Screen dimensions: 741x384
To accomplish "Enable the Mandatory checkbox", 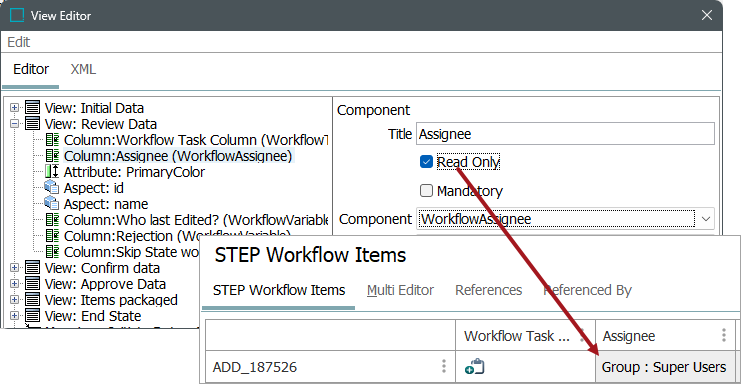I will 426,191.
